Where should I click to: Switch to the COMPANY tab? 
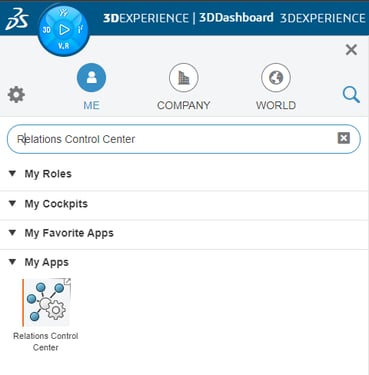coord(183,87)
